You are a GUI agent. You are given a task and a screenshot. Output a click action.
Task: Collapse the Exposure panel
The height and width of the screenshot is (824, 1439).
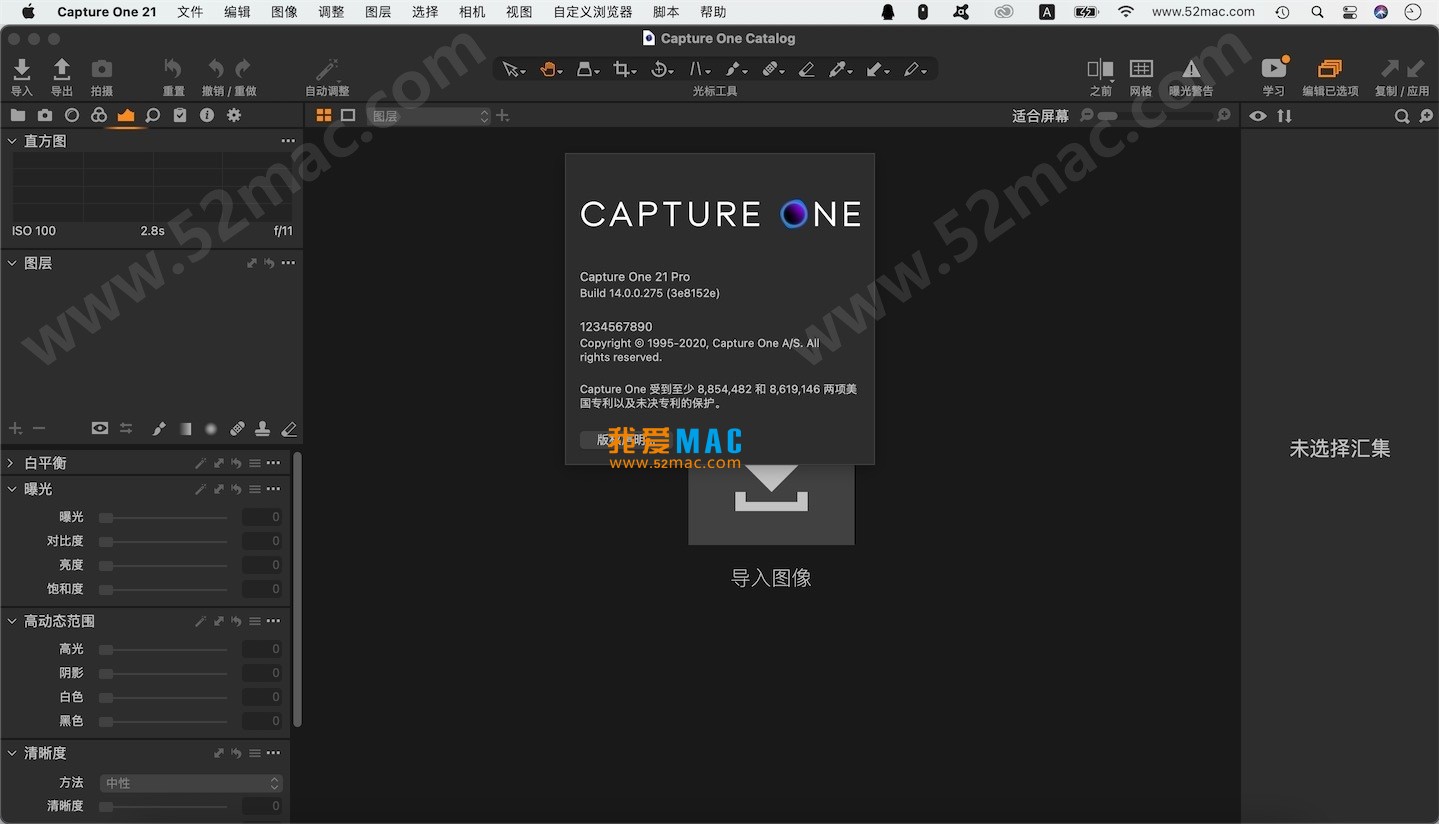point(11,489)
